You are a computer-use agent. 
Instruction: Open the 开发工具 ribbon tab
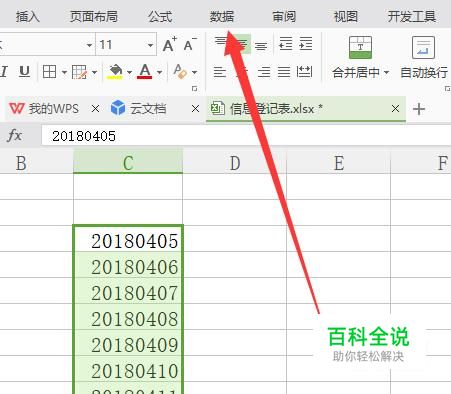(412, 16)
